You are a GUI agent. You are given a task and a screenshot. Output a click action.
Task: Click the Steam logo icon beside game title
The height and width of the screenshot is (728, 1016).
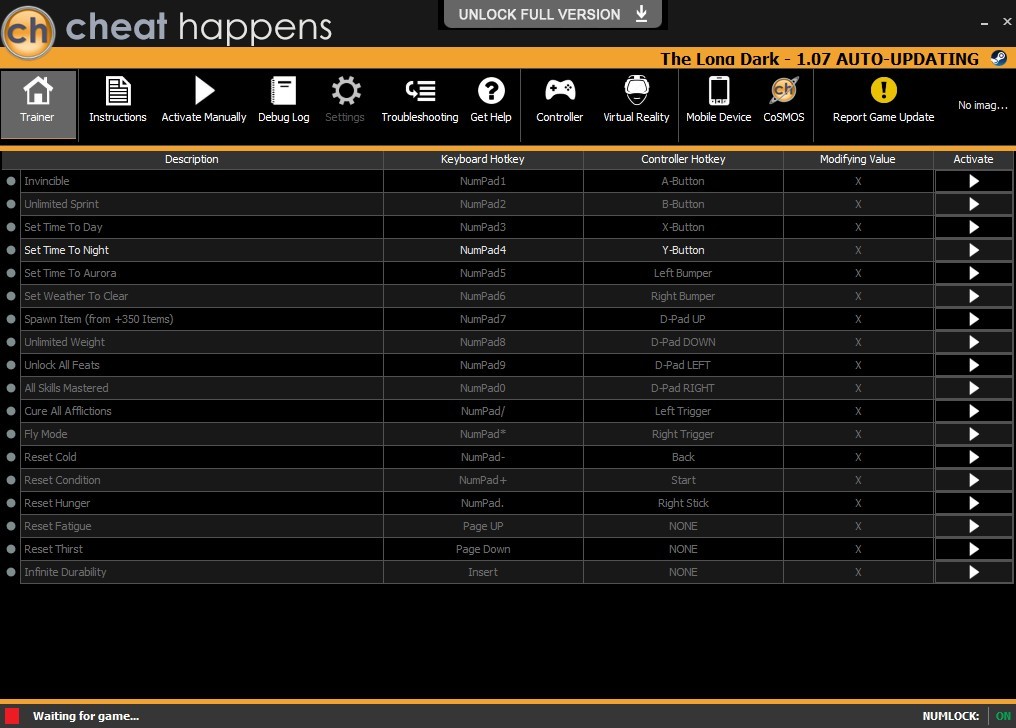point(999,58)
